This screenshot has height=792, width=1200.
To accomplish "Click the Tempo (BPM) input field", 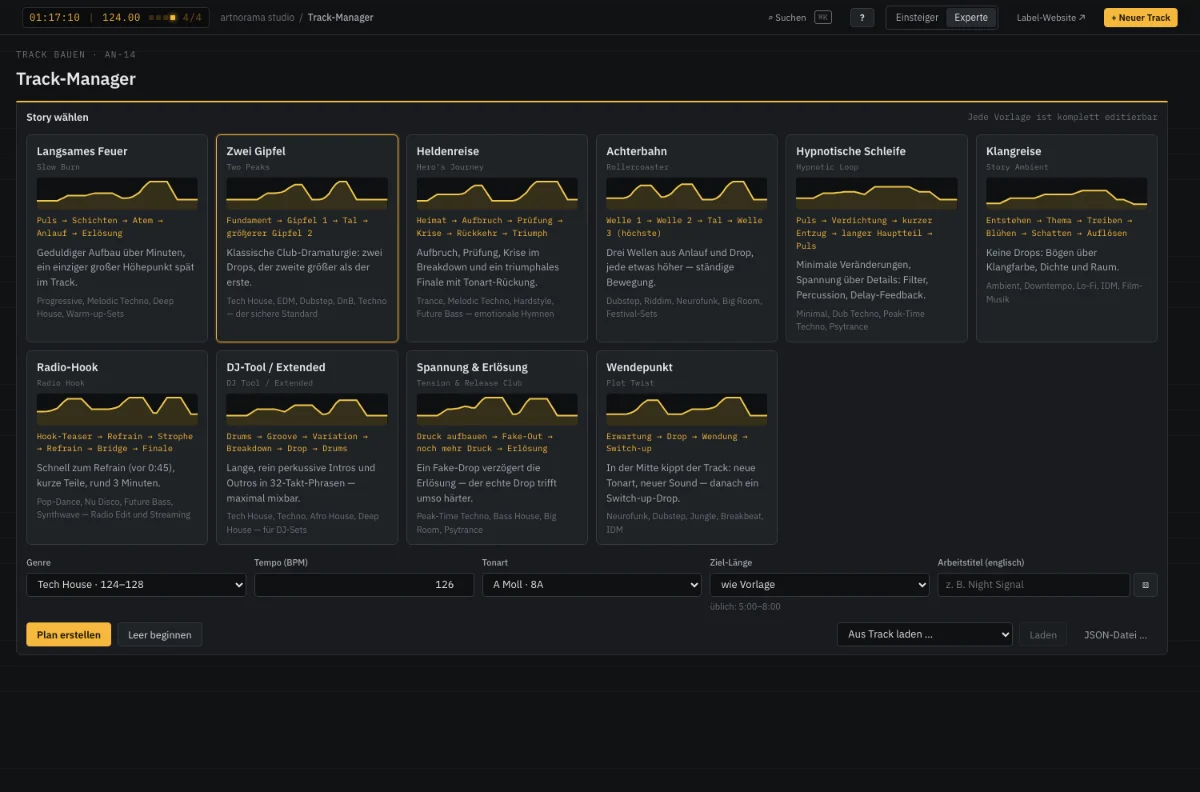I will [364, 584].
